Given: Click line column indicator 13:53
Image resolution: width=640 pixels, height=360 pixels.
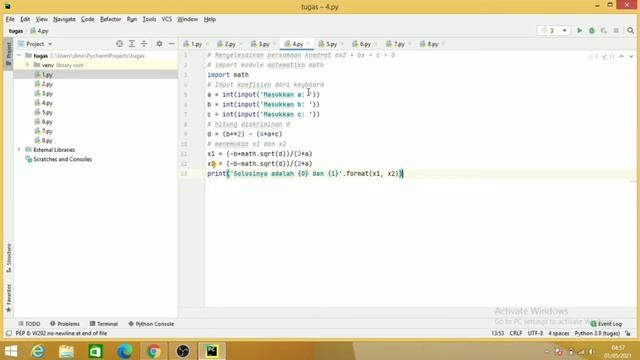Looking at the screenshot, I should click(x=498, y=333).
